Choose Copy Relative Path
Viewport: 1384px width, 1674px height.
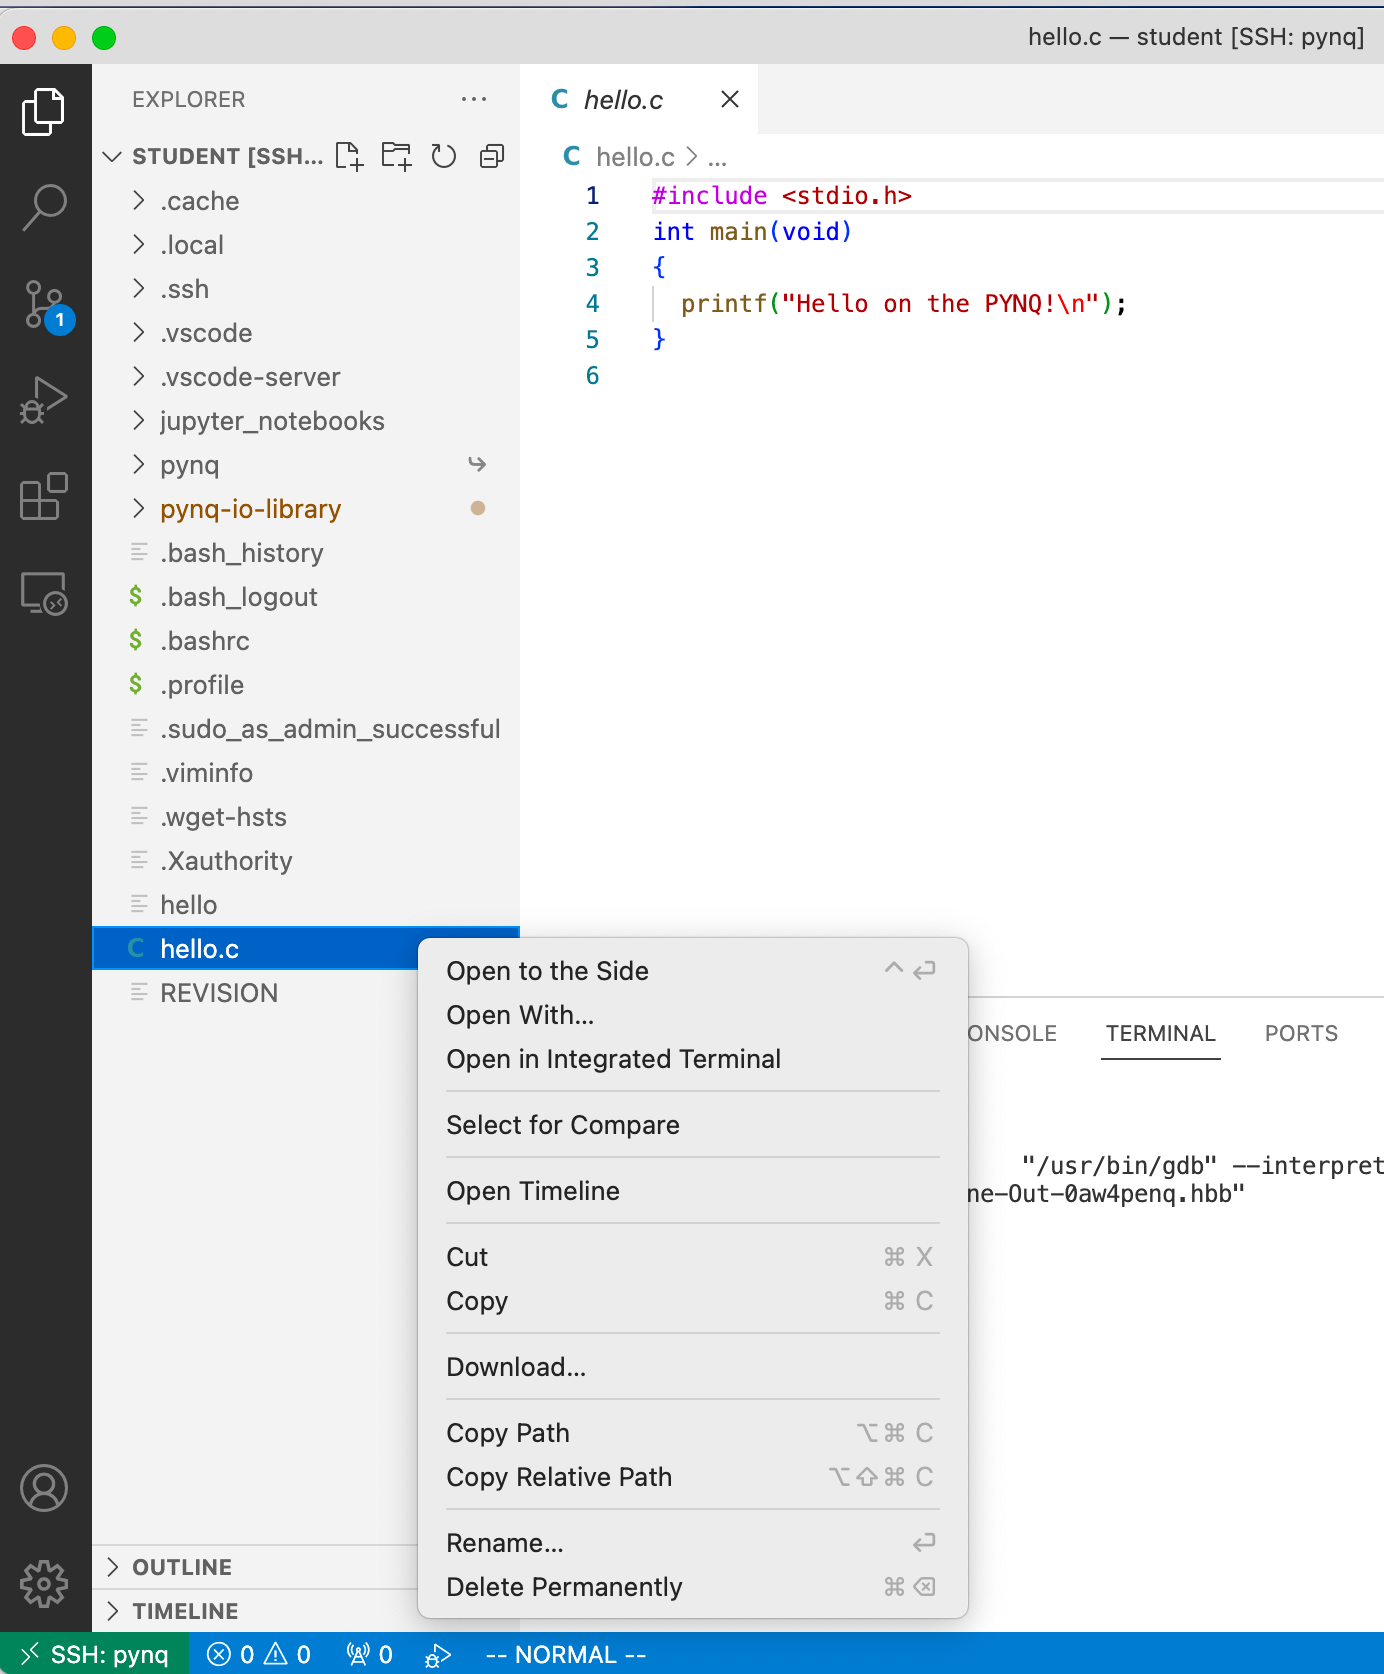(x=692, y=1477)
